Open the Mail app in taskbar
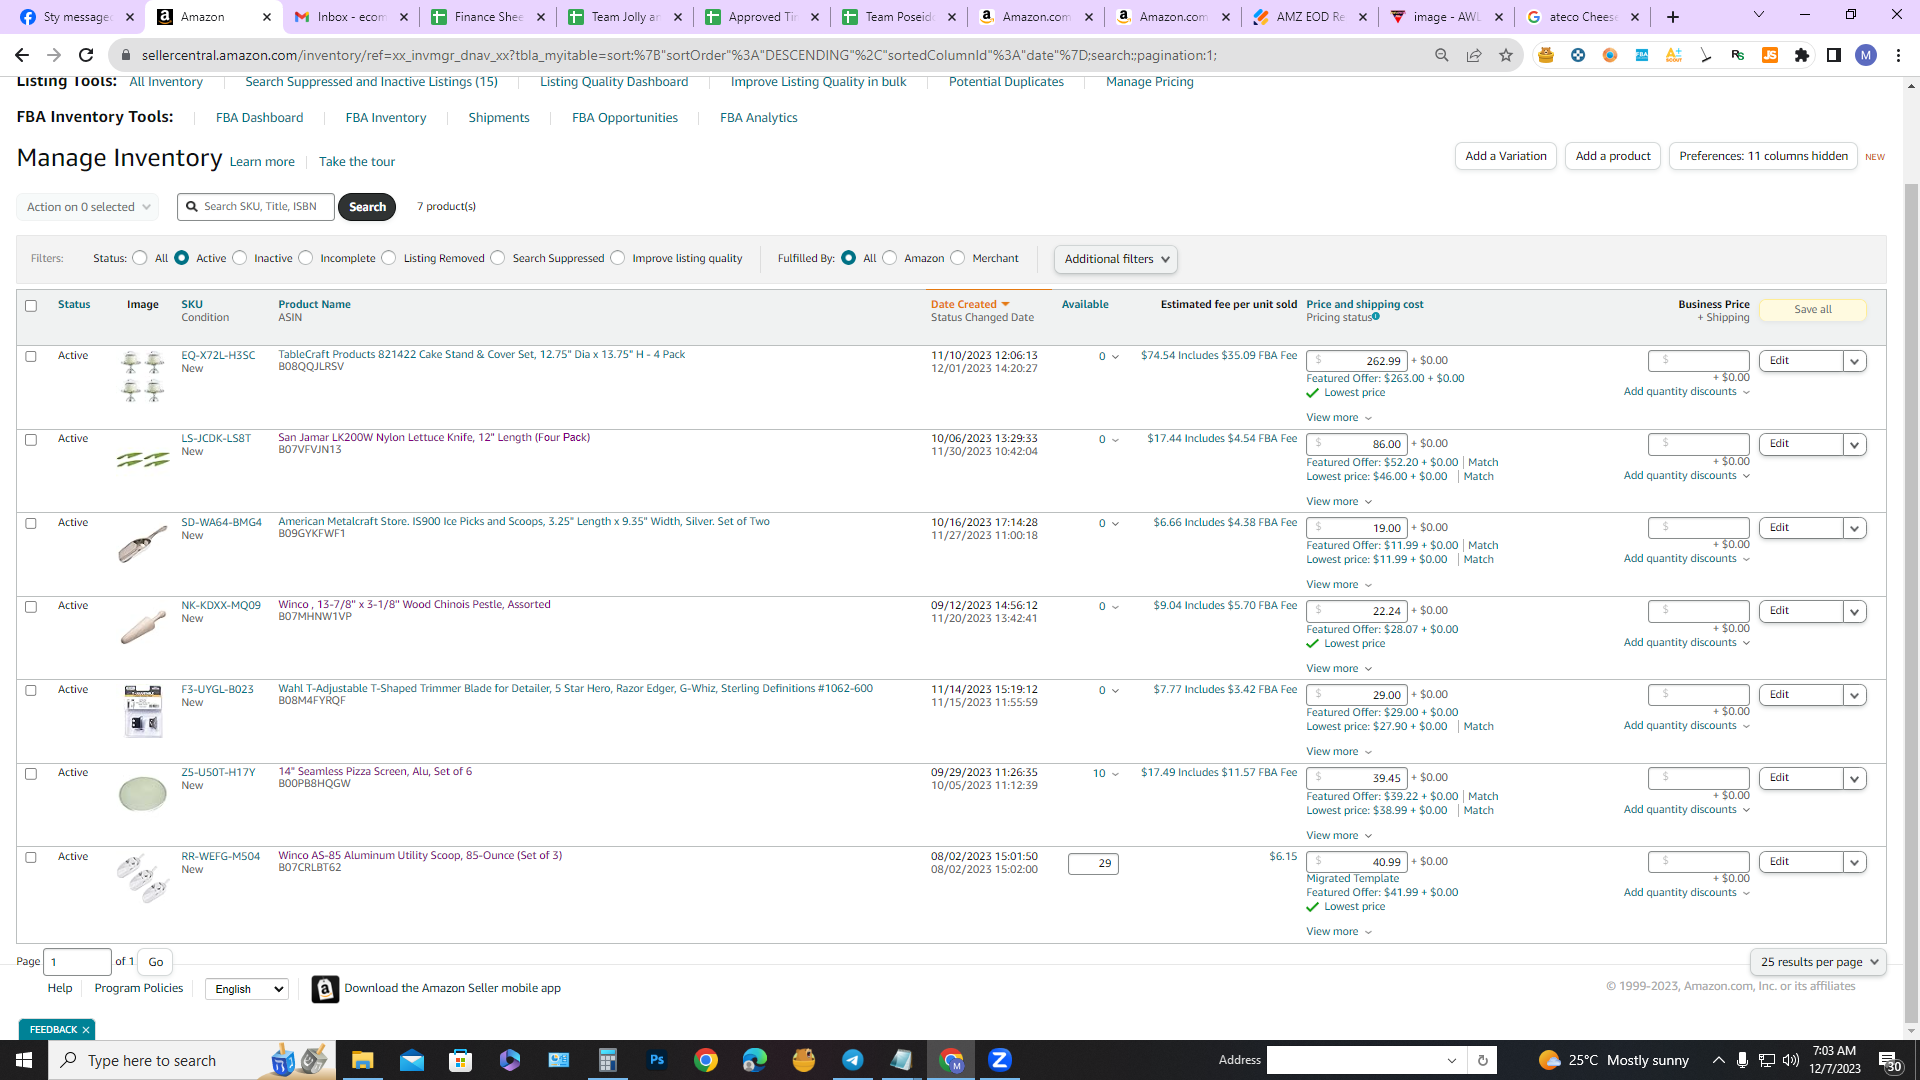This screenshot has width=1920, height=1080. point(412,1060)
